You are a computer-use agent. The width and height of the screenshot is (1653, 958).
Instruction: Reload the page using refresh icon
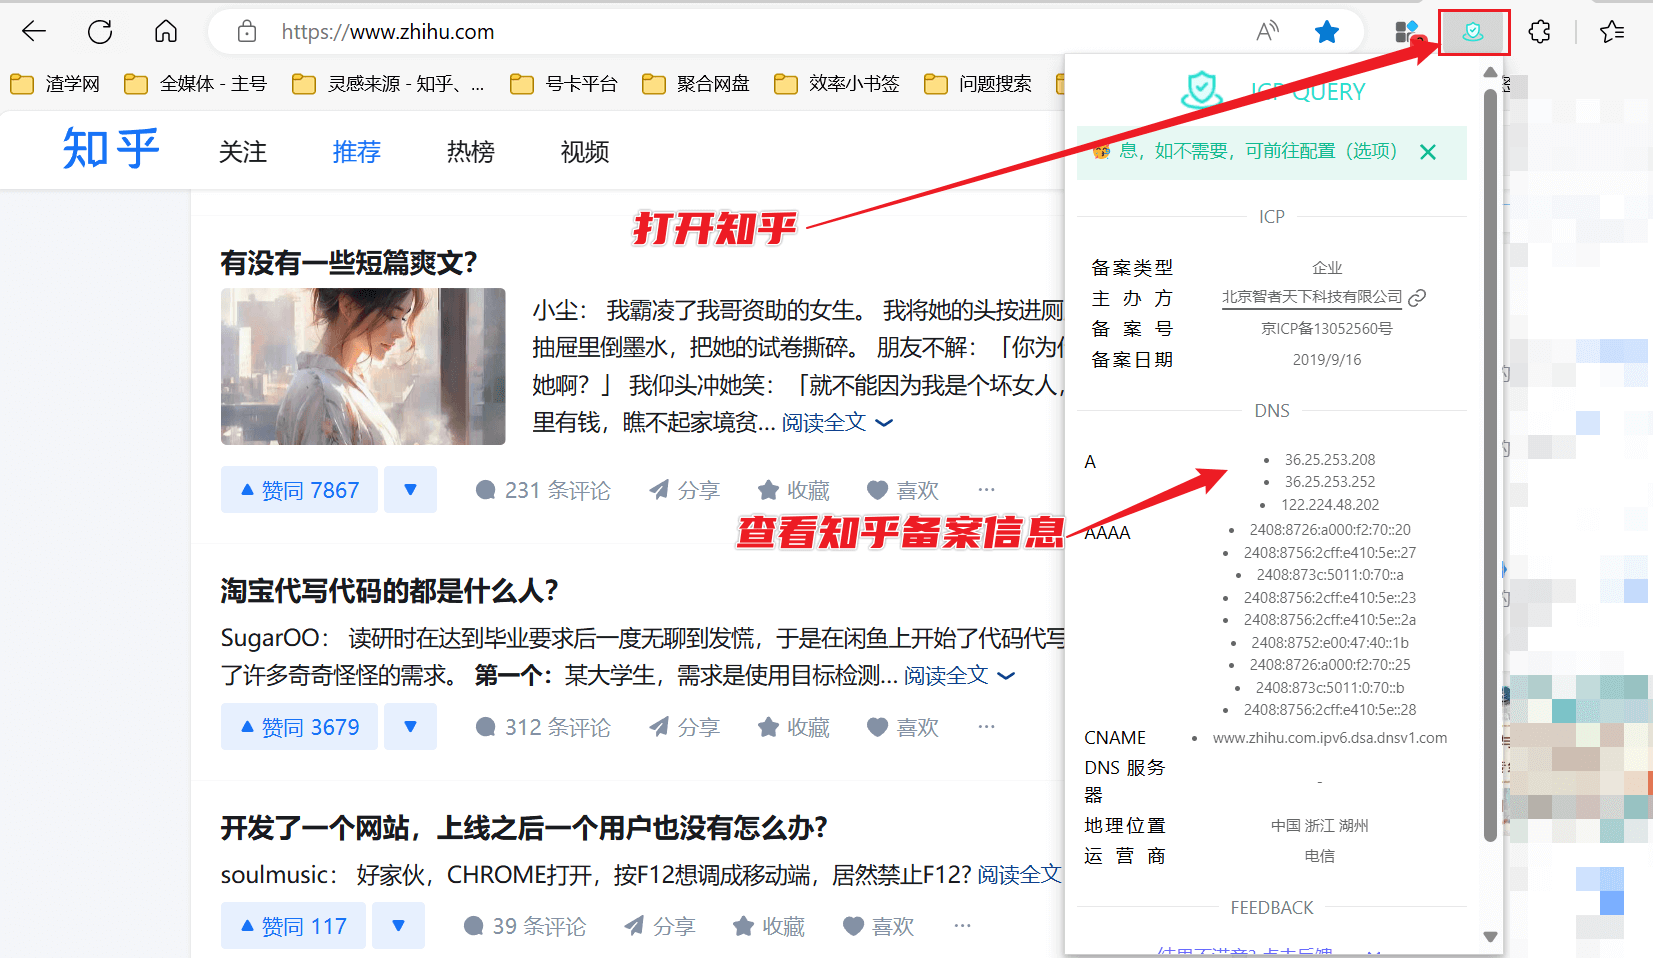pos(100,31)
